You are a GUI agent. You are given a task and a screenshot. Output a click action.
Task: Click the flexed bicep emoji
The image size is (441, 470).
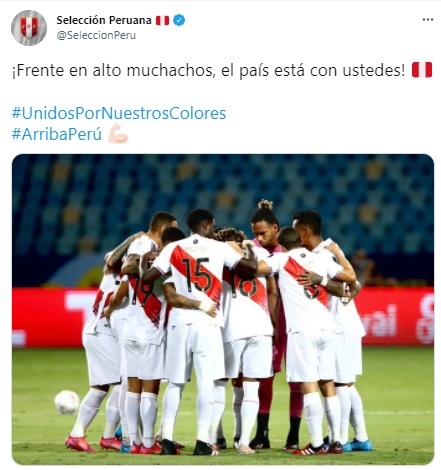click(x=118, y=134)
